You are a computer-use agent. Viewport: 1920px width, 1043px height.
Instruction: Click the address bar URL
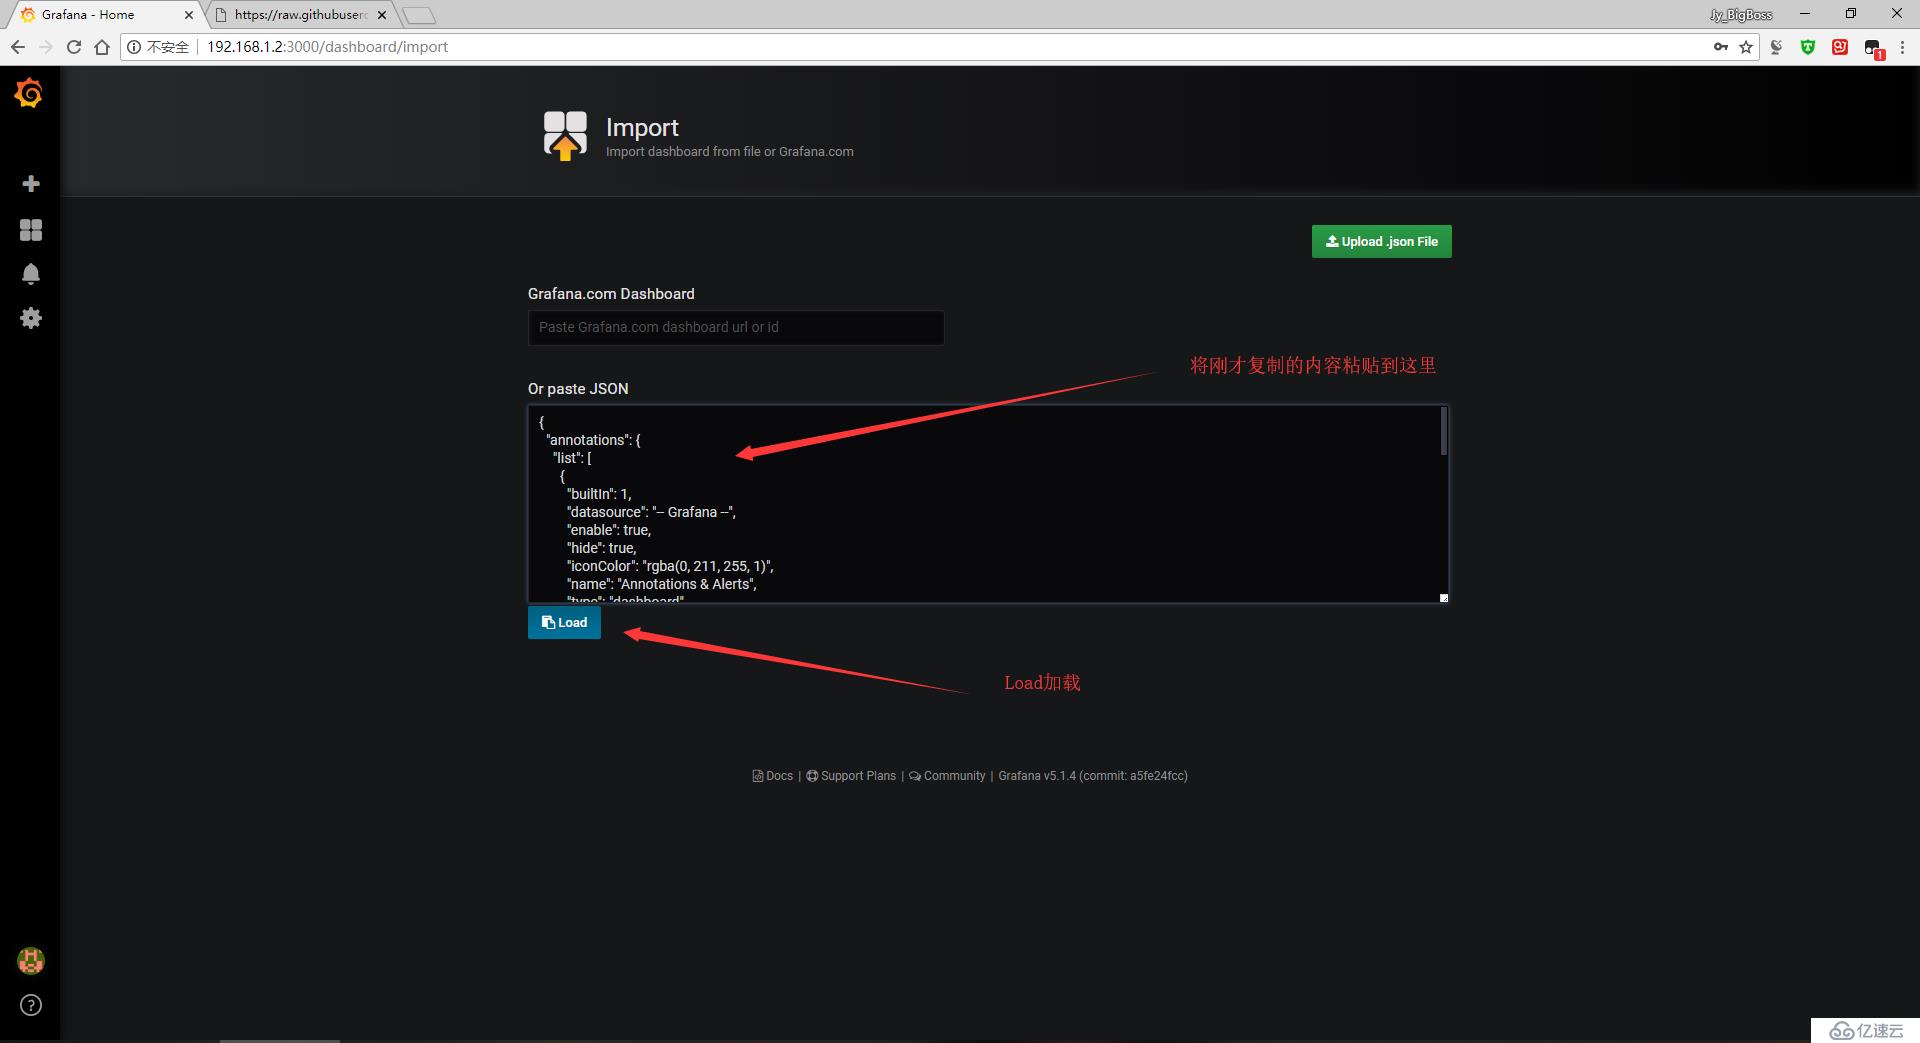327,47
